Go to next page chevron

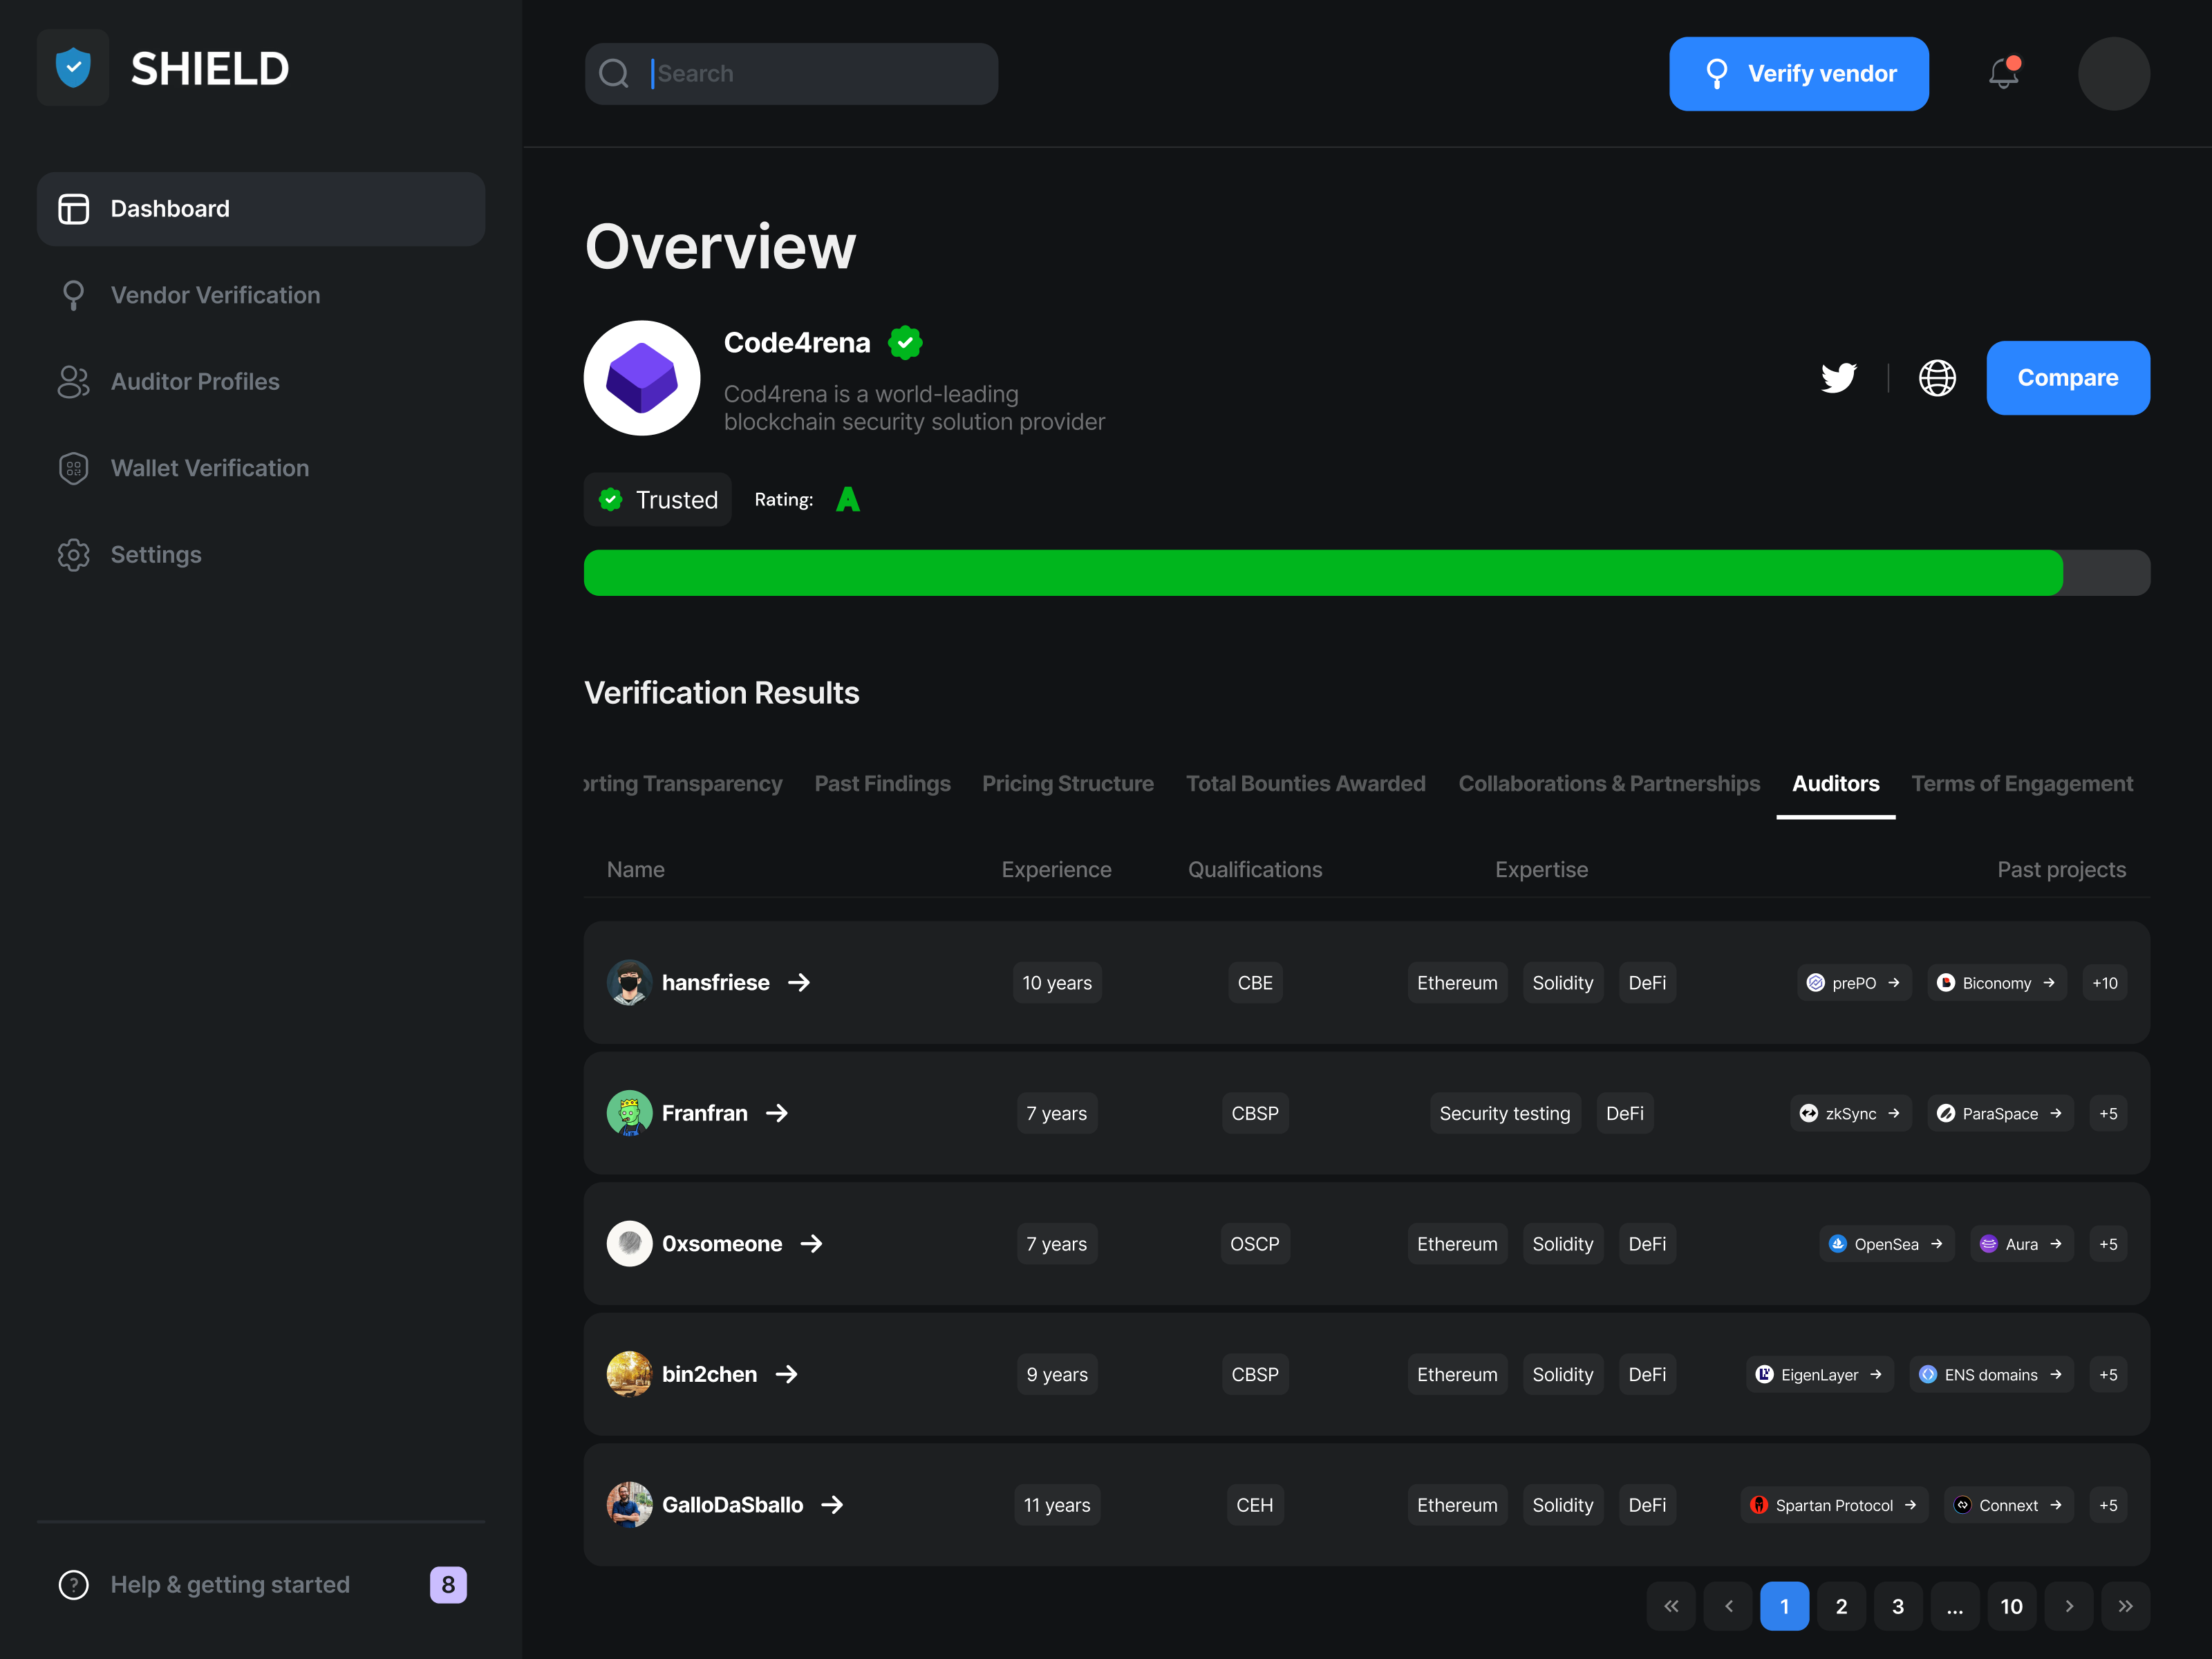[2069, 1606]
